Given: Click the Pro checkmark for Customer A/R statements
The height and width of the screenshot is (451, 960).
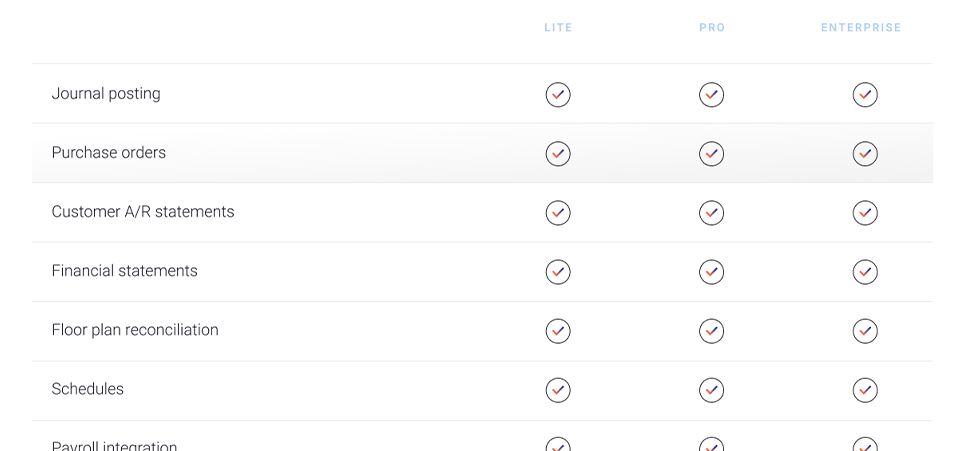Looking at the screenshot, I should tap(711, 213).
